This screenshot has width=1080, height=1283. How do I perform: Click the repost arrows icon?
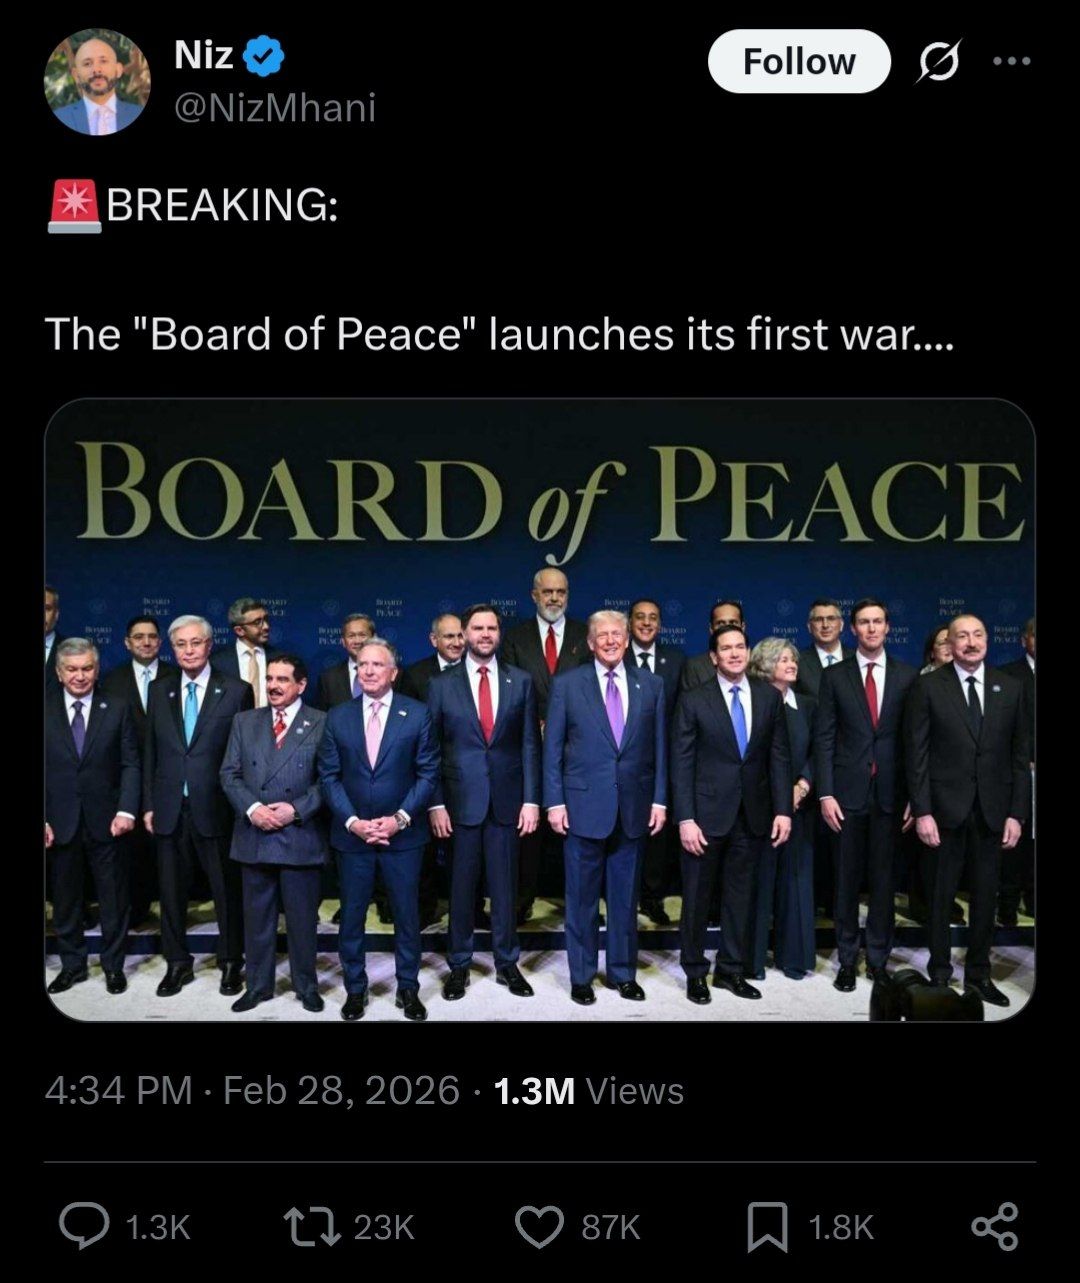(x=311, y=1226)
